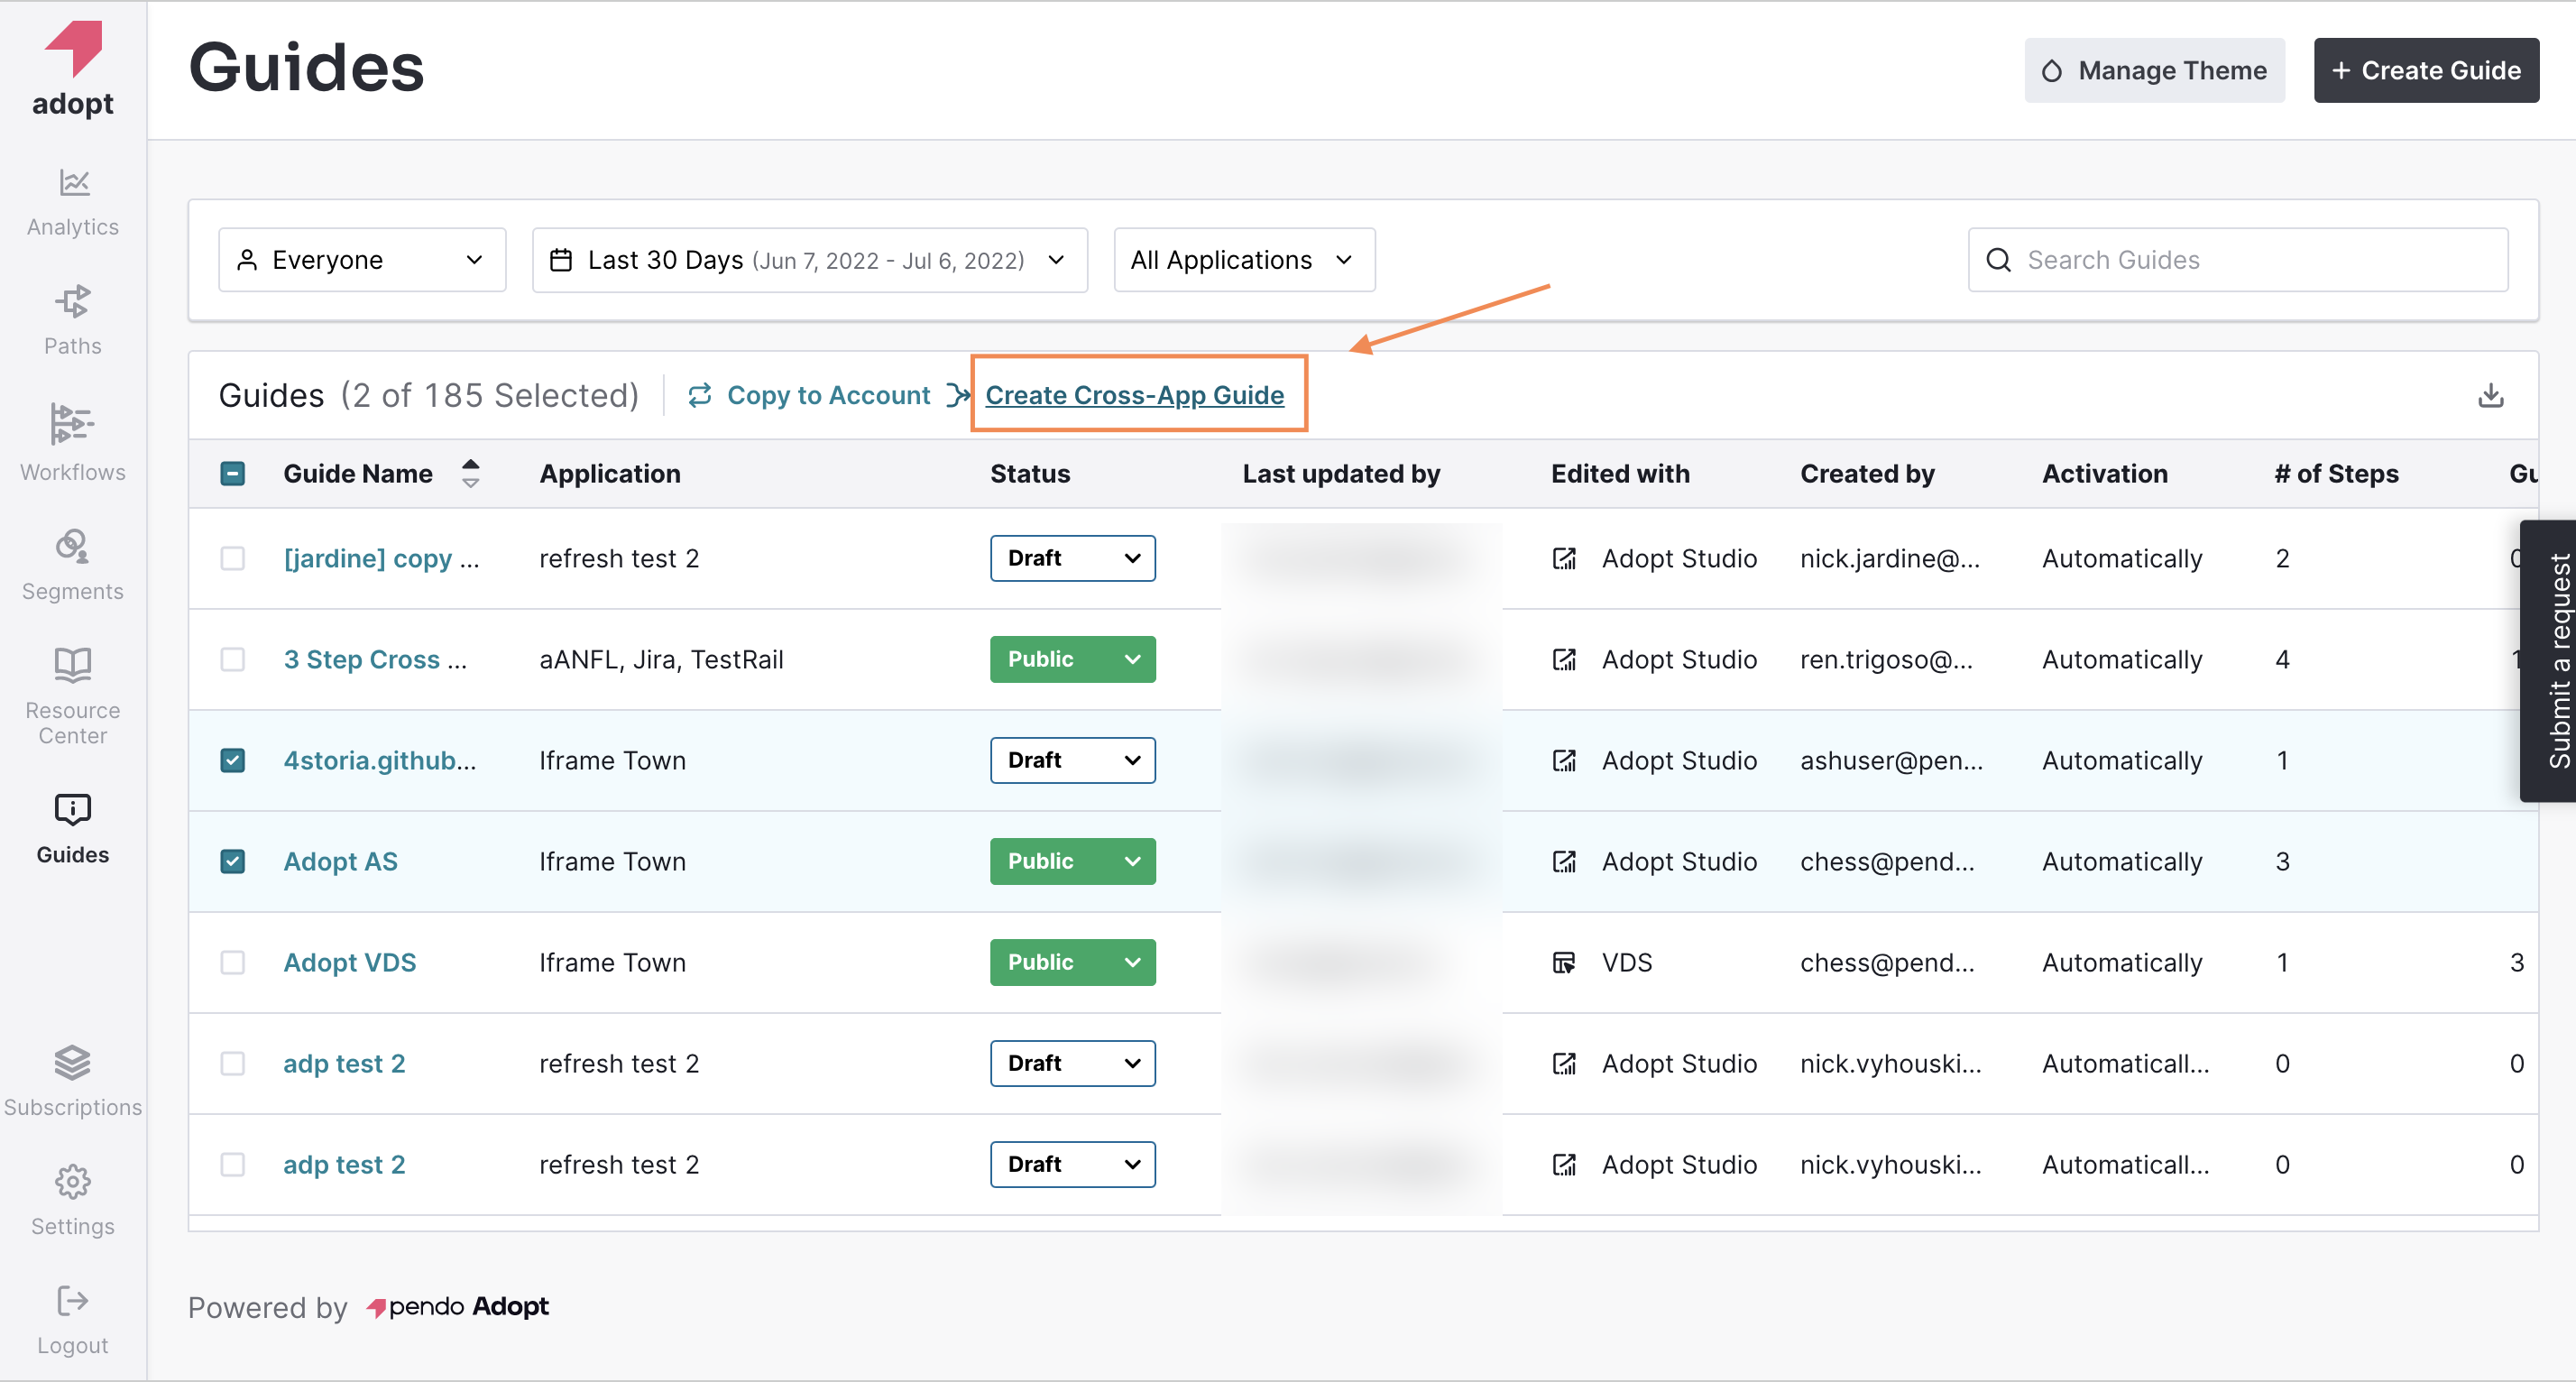Image resolution: width=2576 pixels, height=1382 pixels.
Task: Open the Settings gear in the sidebar
Action: pyautogui.click(x=73, y=1182)
